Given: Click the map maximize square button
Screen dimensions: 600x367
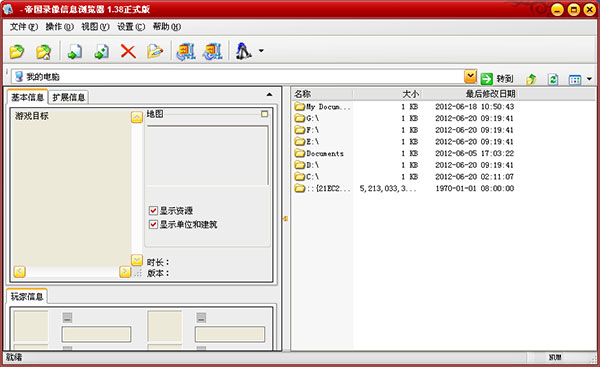Looking at the screenshot, I should pos(264,114).
